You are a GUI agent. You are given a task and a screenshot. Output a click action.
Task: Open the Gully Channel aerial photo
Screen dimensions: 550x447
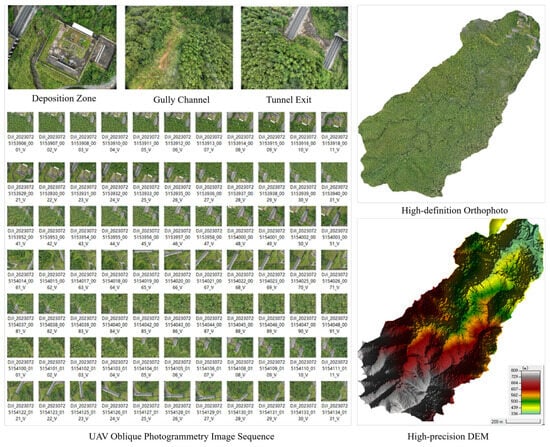pos(179,47)
